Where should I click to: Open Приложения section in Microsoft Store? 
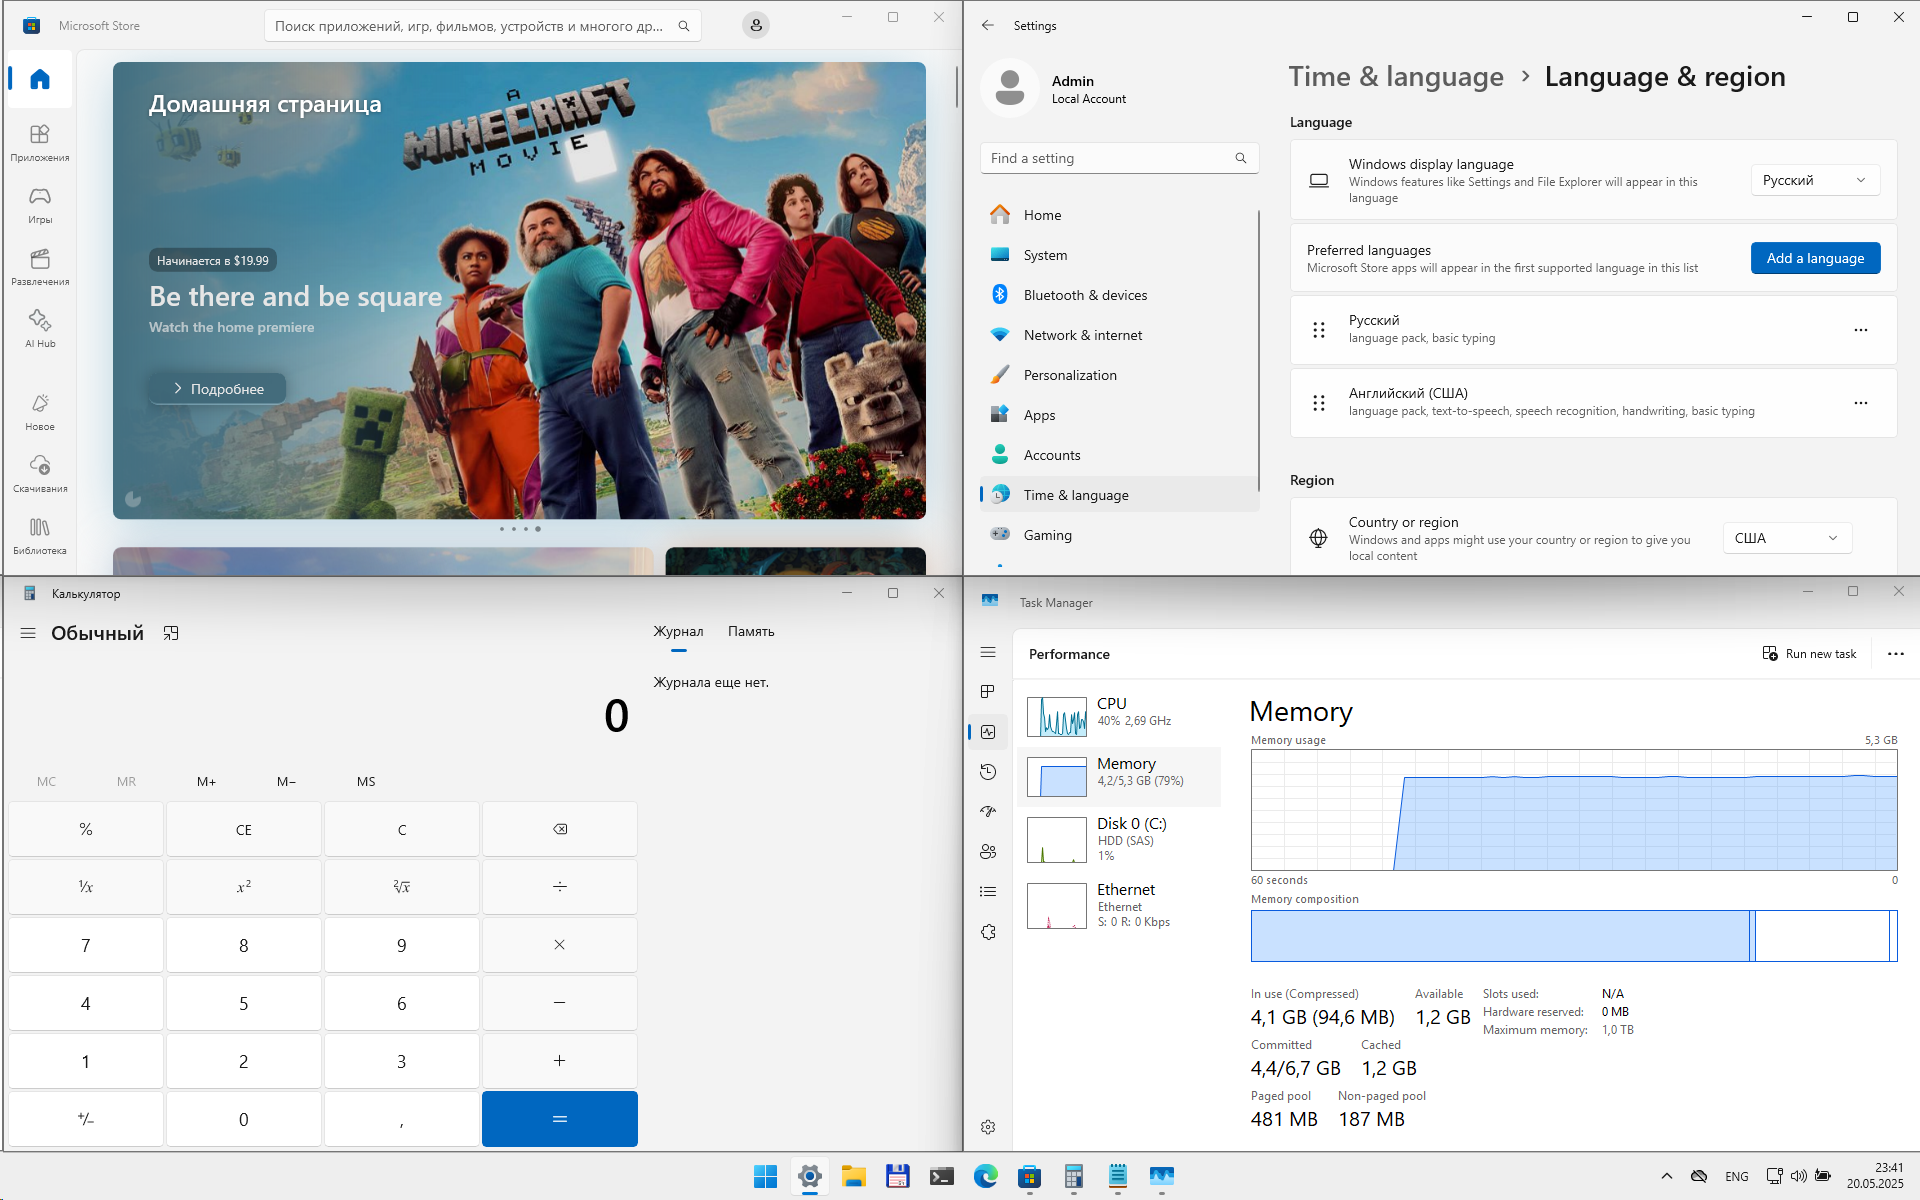pyautogui.click(x=40, y=143)
